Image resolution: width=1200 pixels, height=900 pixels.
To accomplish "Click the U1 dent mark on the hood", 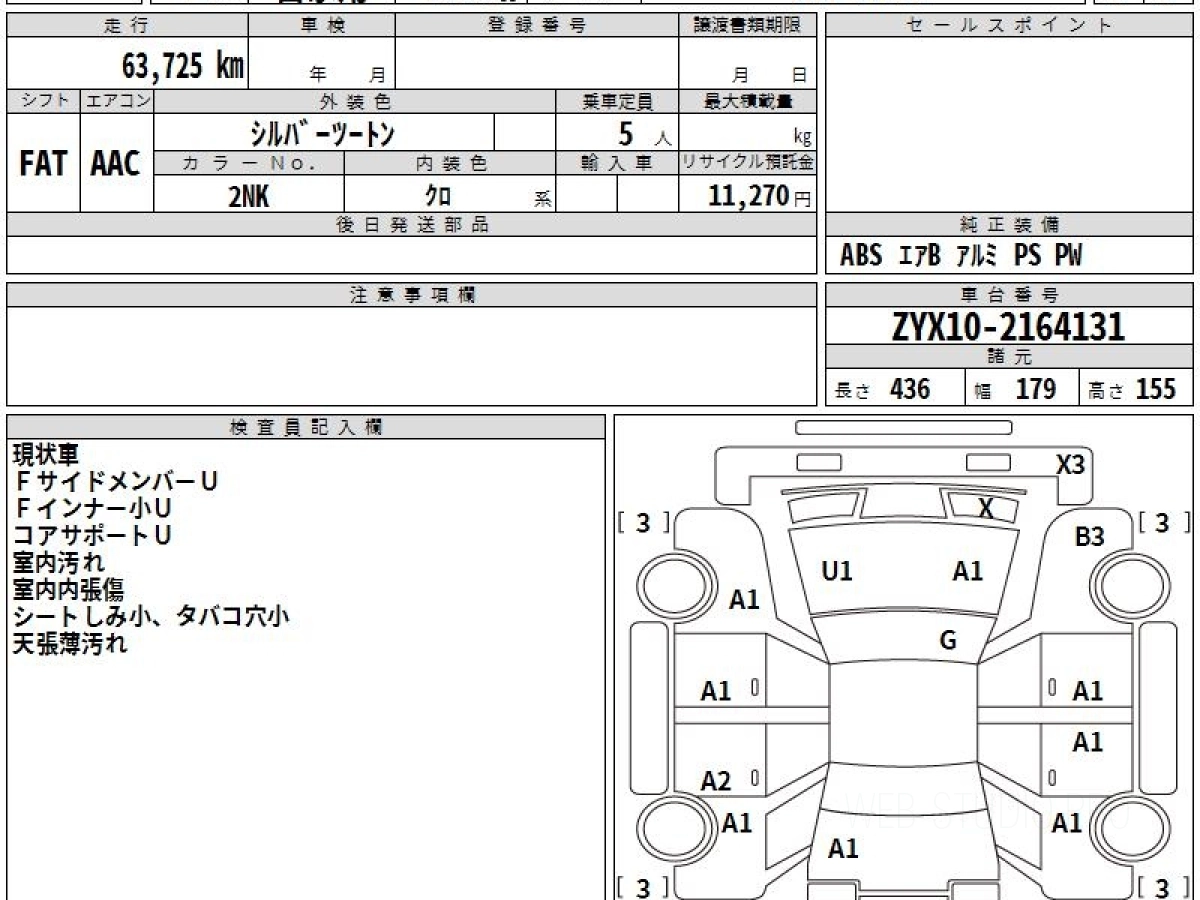I will [x=836, y=572].
